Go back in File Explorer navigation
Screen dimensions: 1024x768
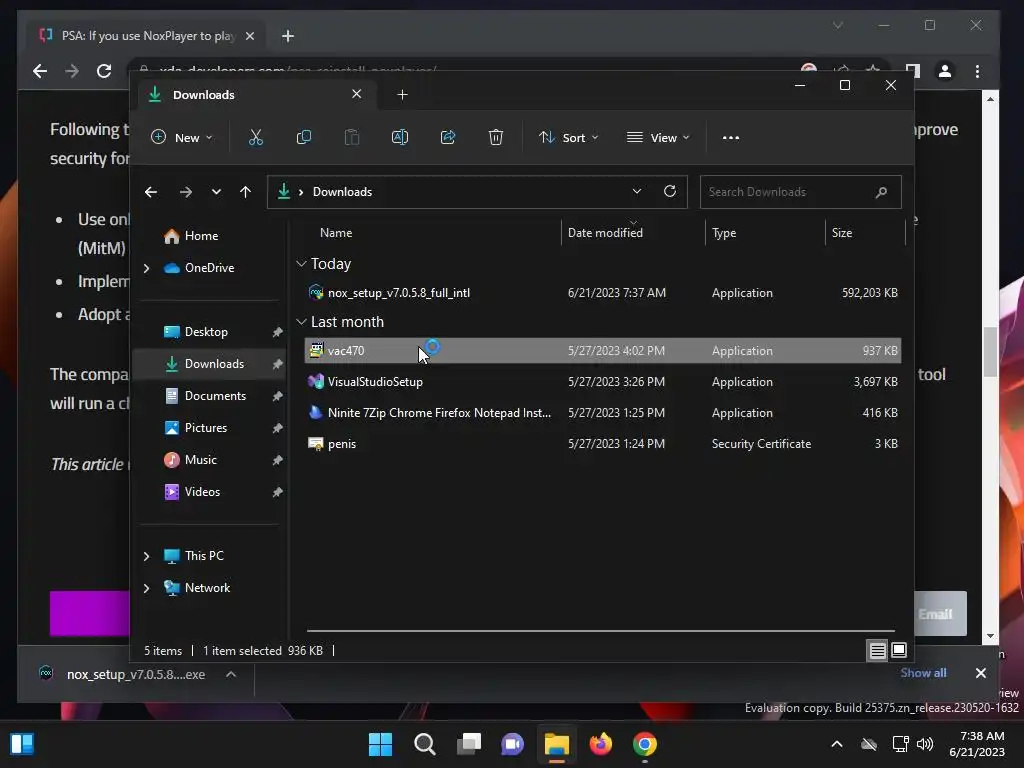[151, 192]
